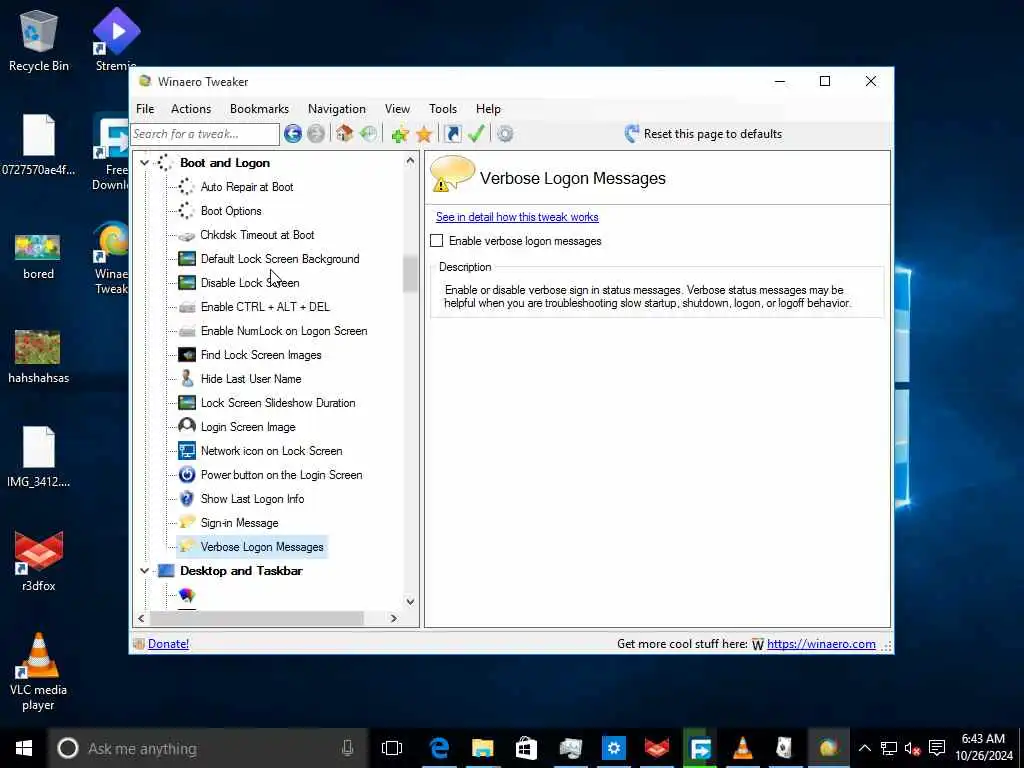Open the File menu
Viewport: 1024px width, 768px height.
click(145, 109)
